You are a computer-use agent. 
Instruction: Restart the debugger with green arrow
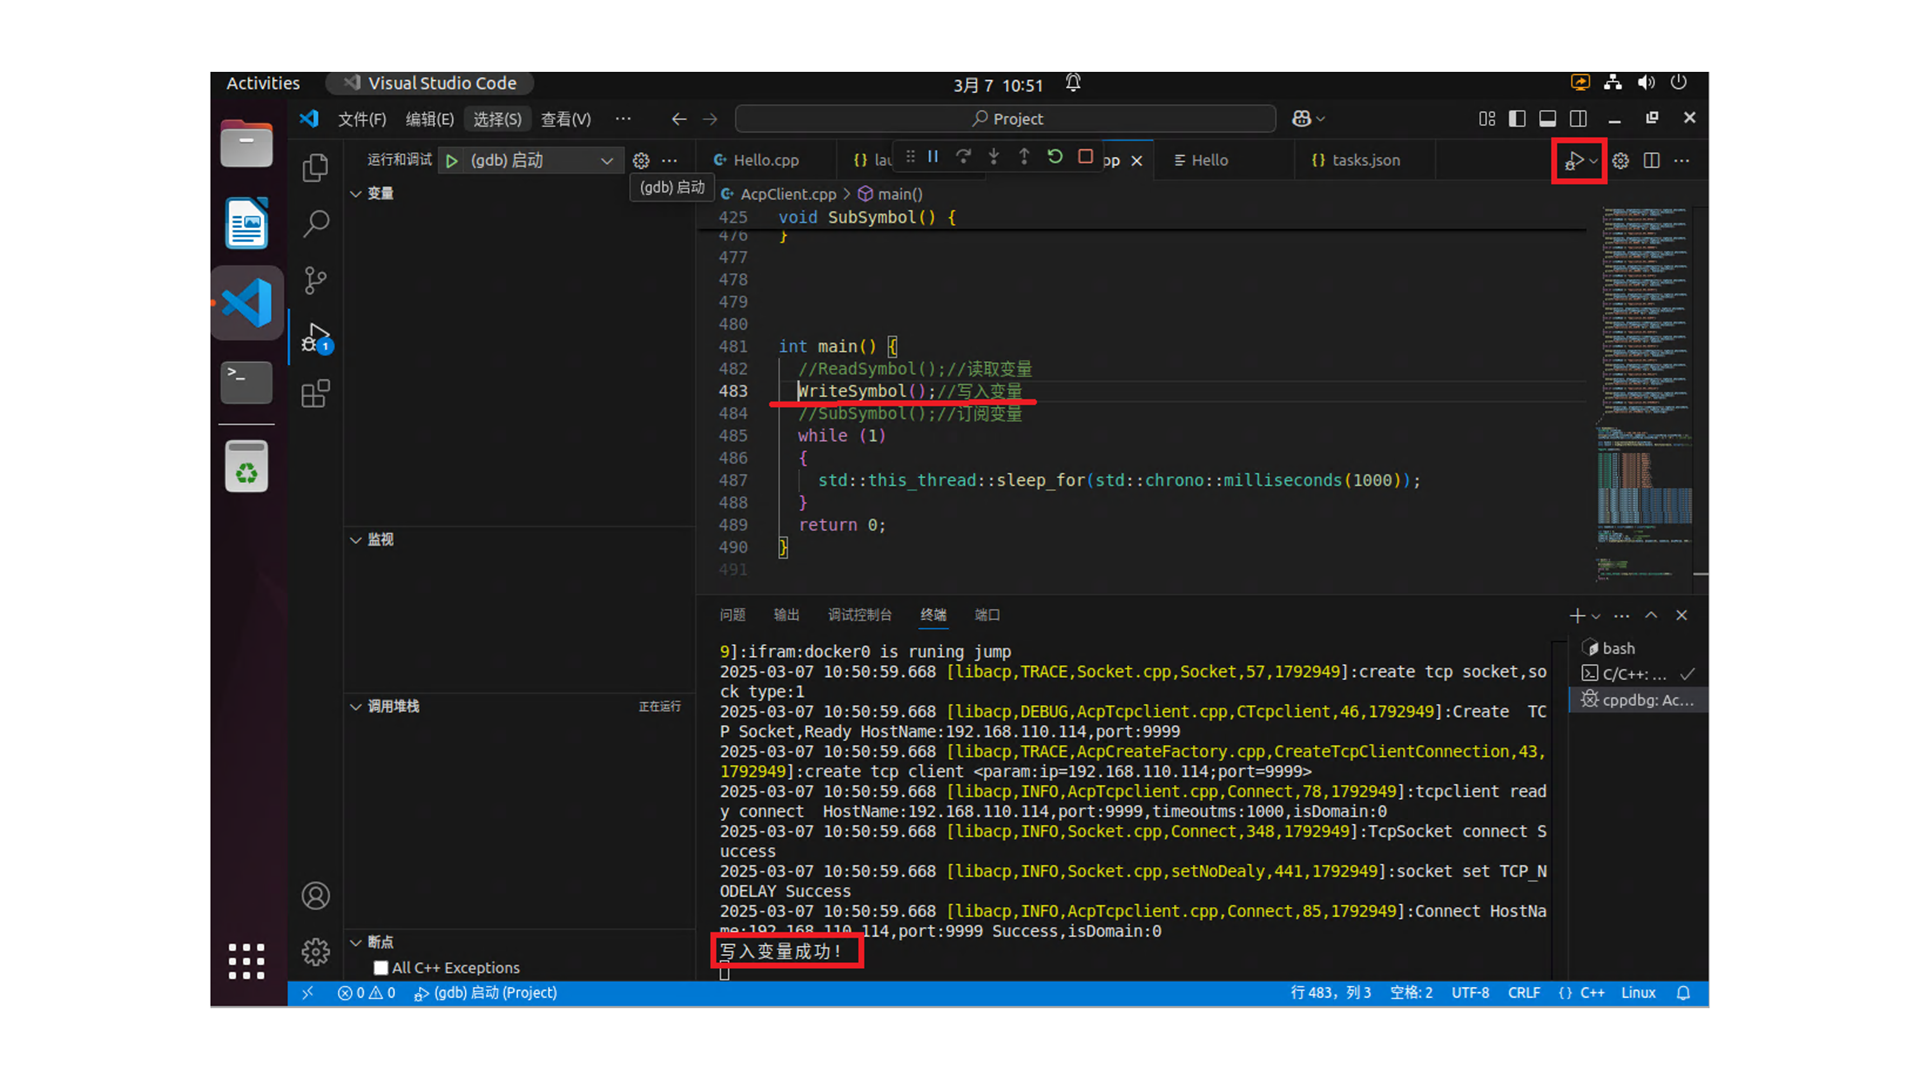[x=1054, y=157]
